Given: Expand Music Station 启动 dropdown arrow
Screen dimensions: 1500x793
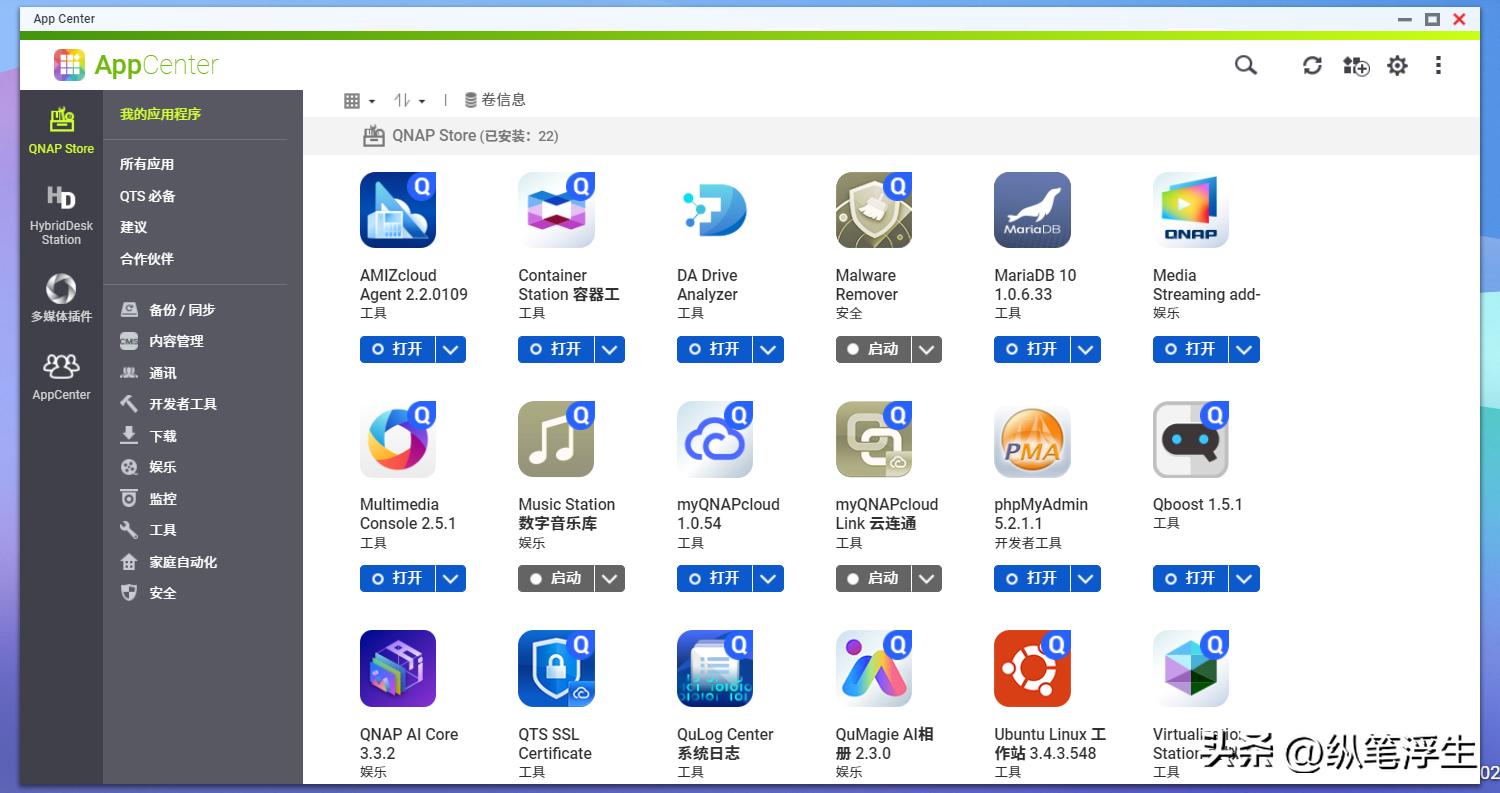Looking at the screenshot, I should (610, 578).
